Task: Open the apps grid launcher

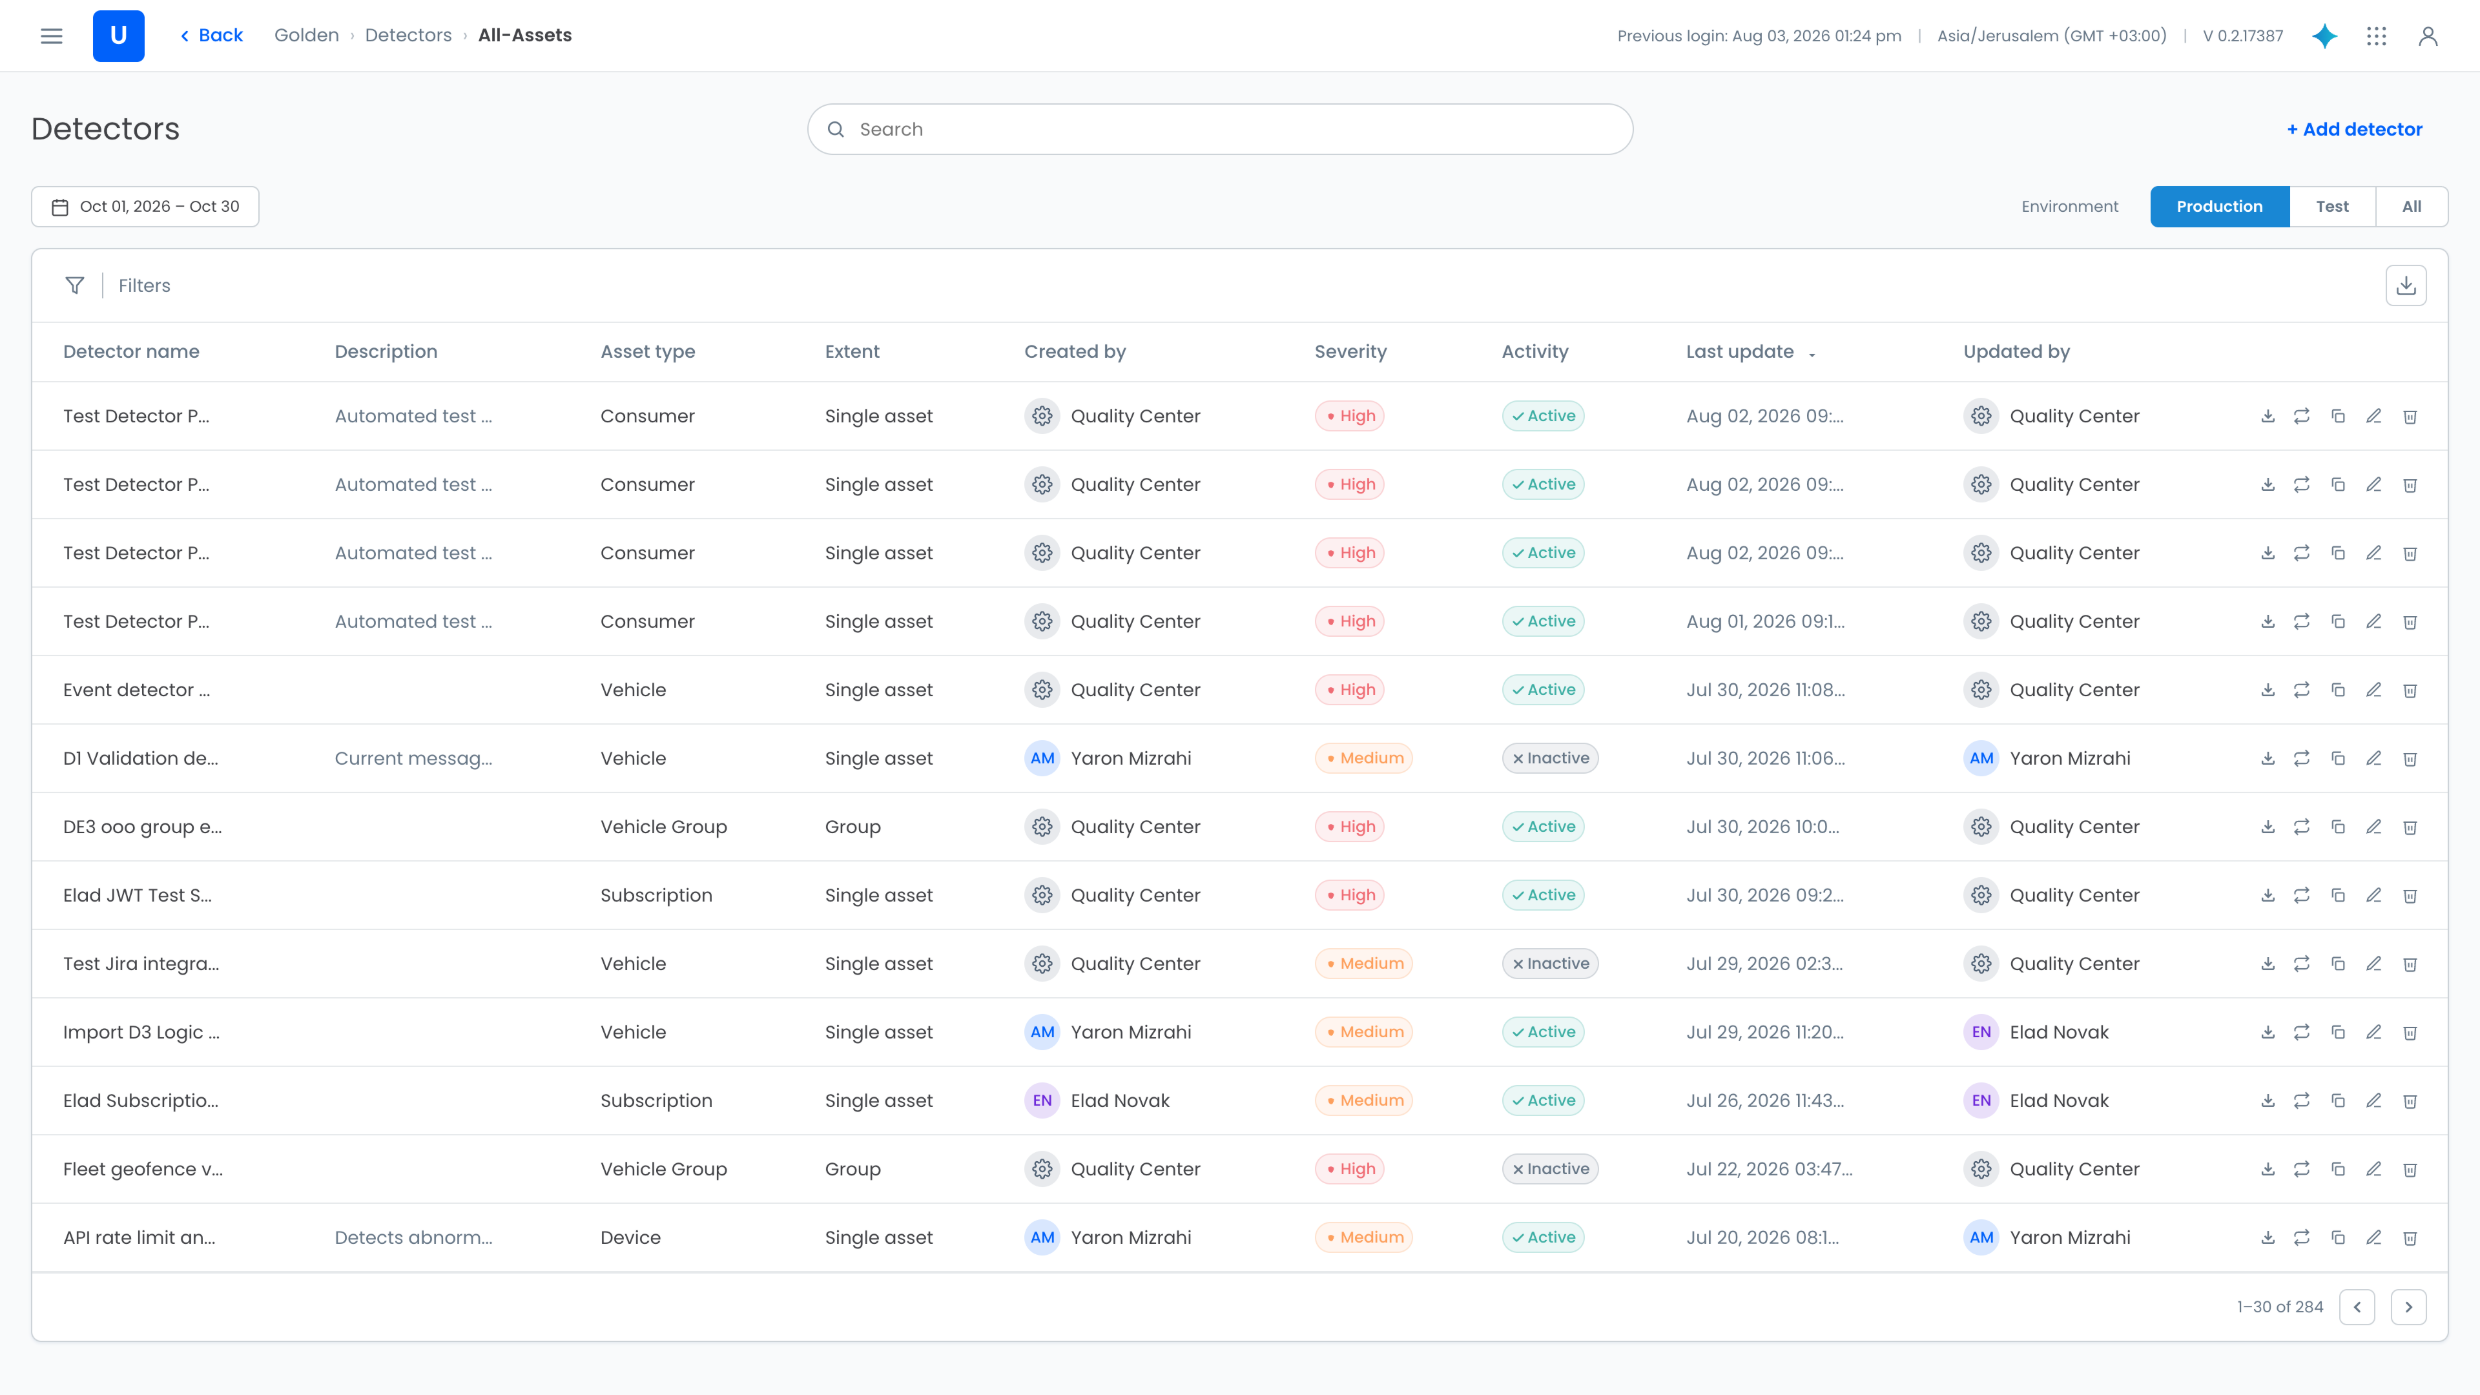Action: click(2377, 36)
